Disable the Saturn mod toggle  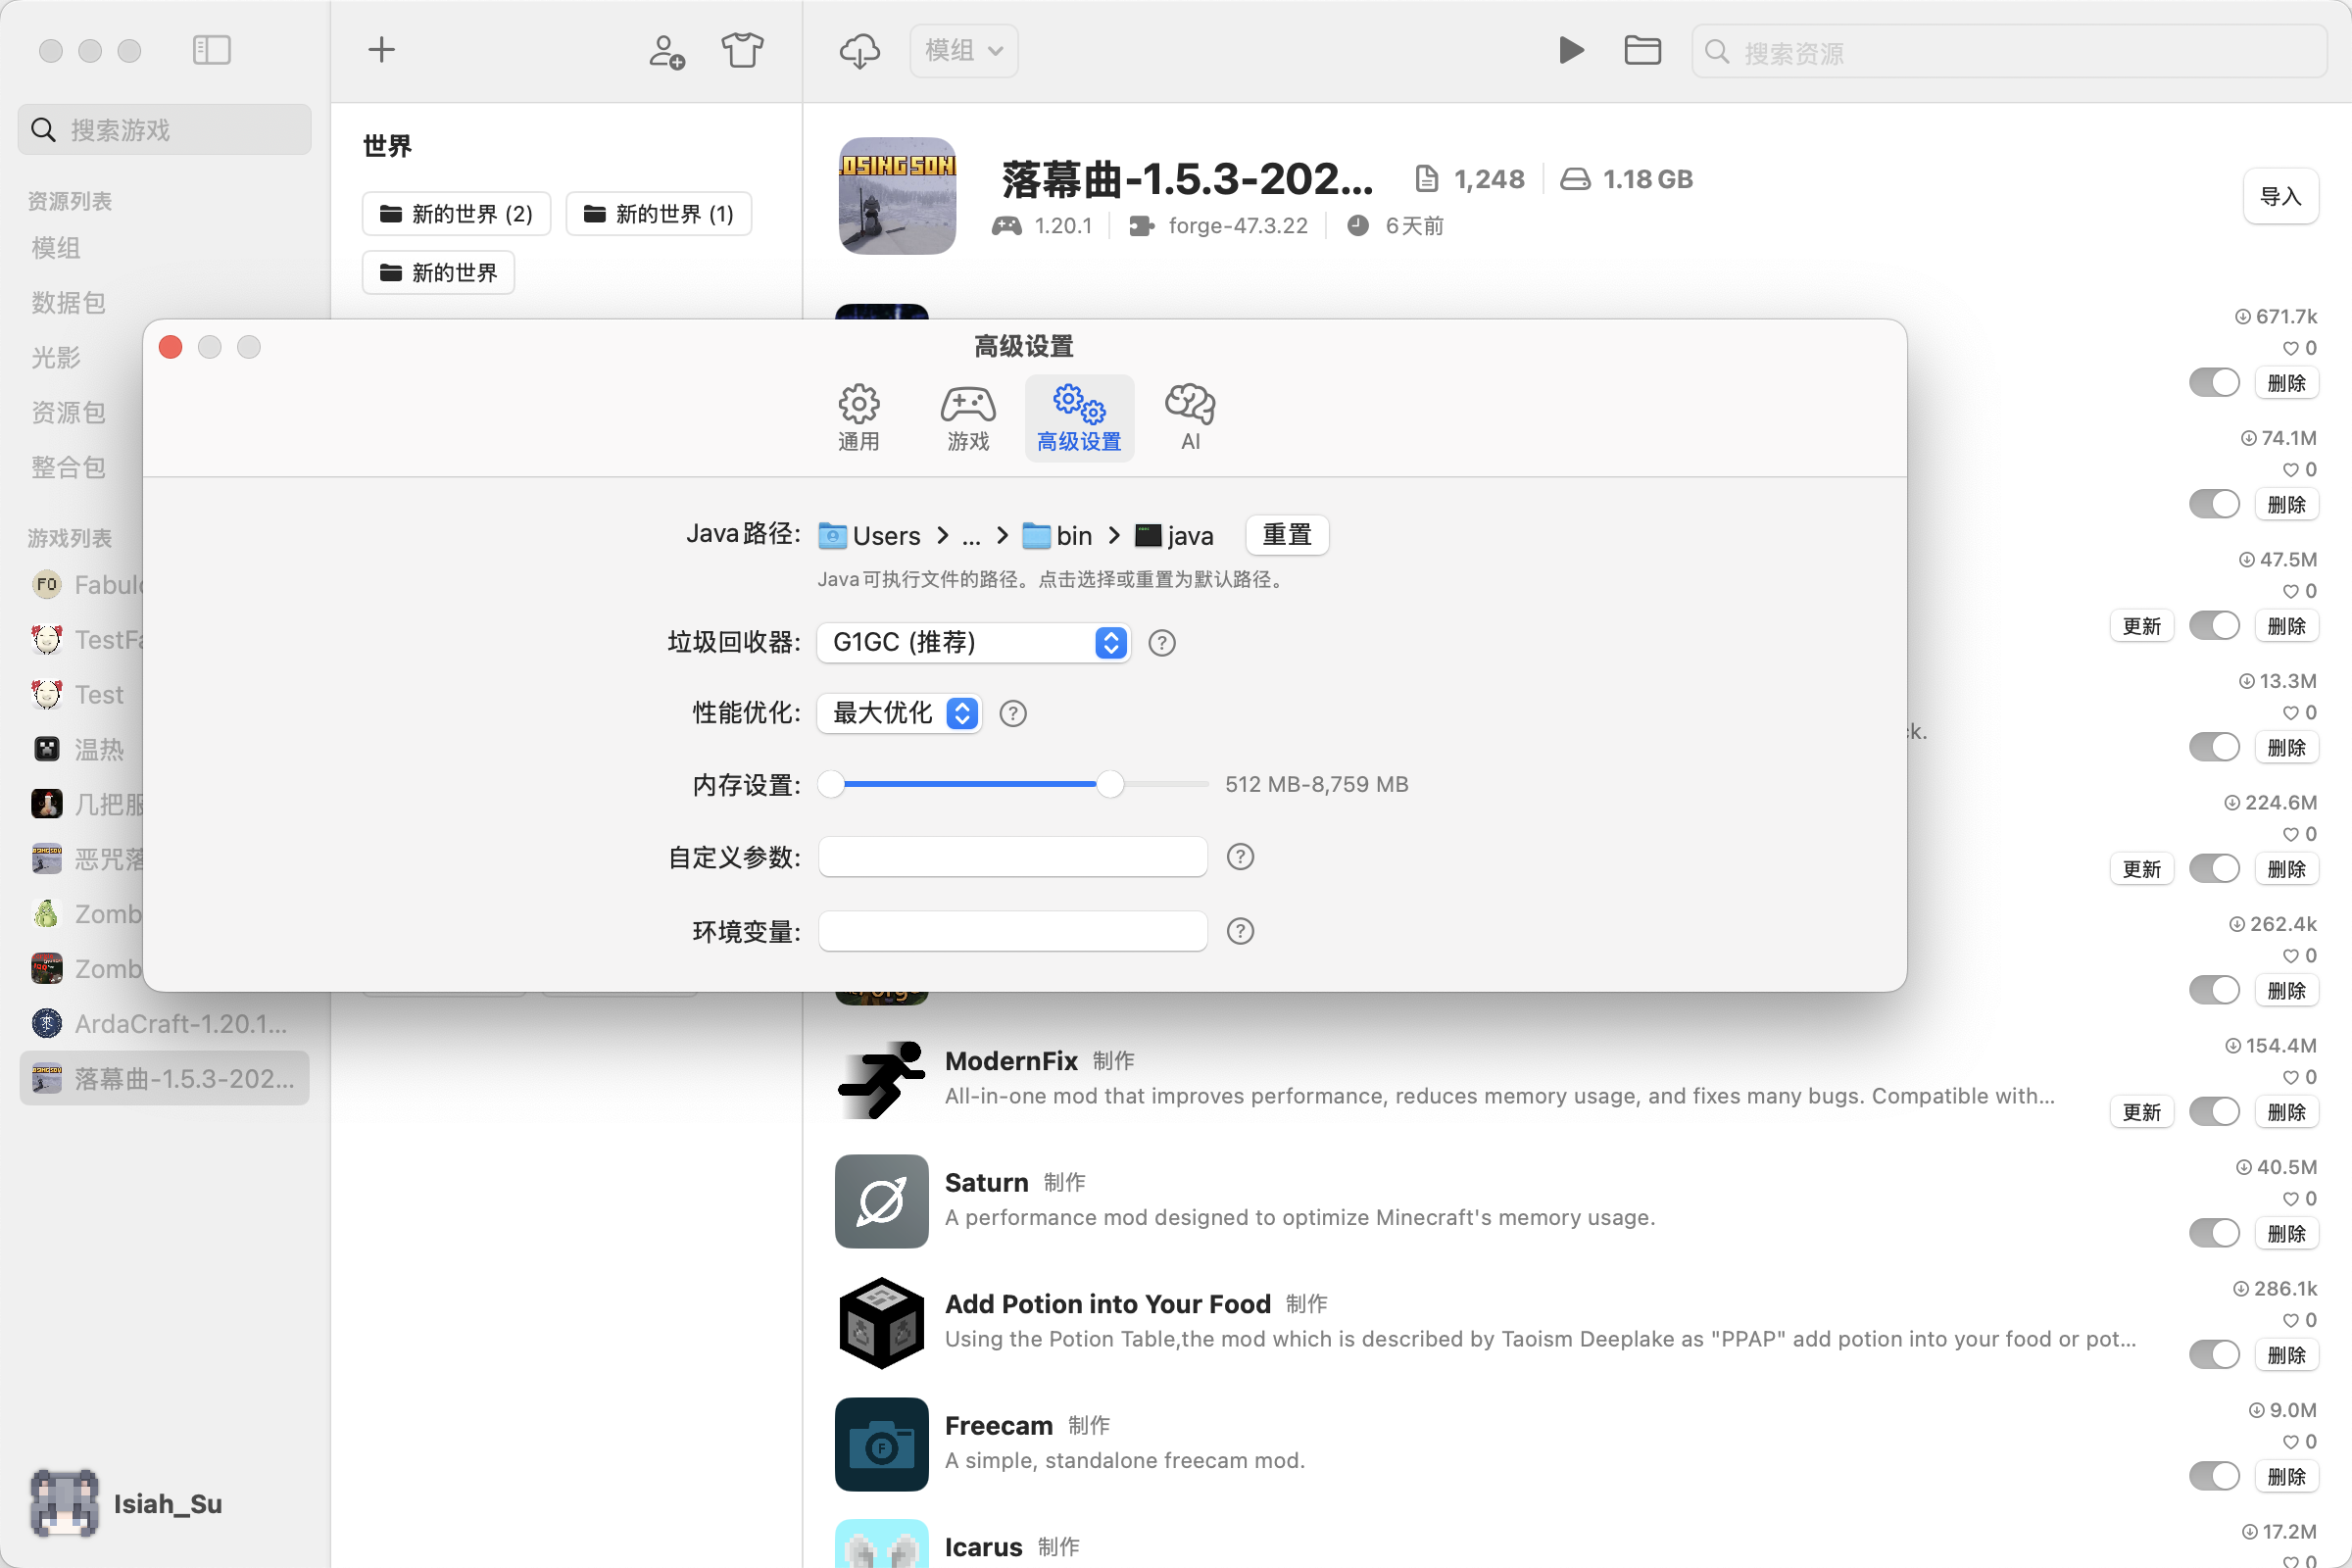click(2214, 1232)
